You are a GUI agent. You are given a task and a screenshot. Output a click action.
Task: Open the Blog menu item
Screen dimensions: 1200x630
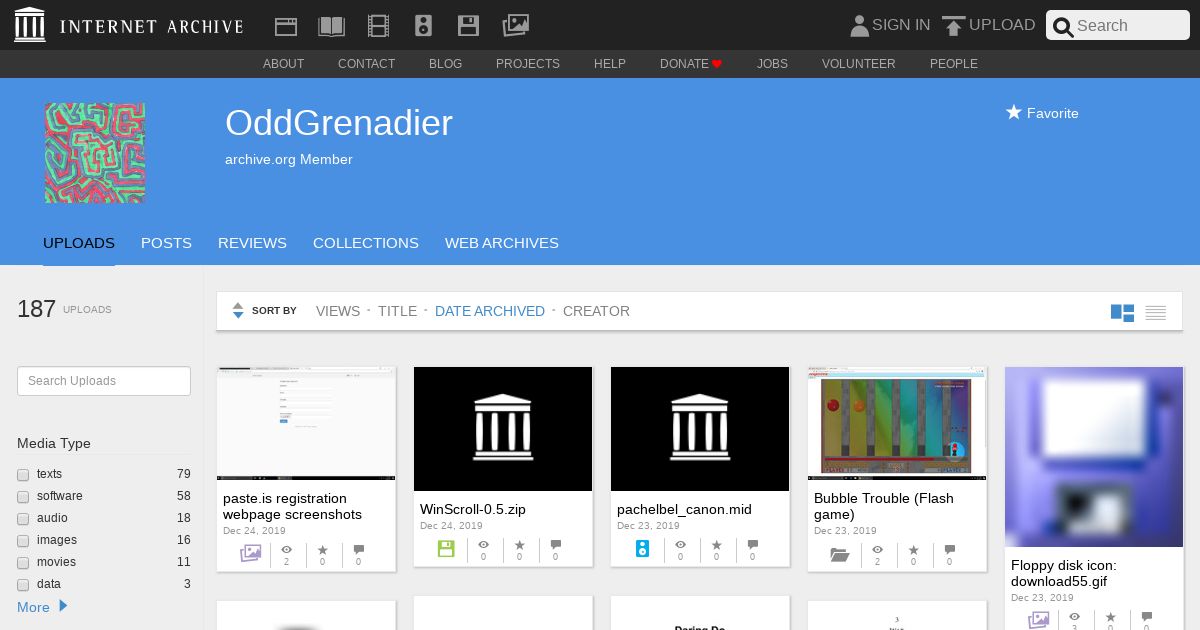(x=445, y=64)
